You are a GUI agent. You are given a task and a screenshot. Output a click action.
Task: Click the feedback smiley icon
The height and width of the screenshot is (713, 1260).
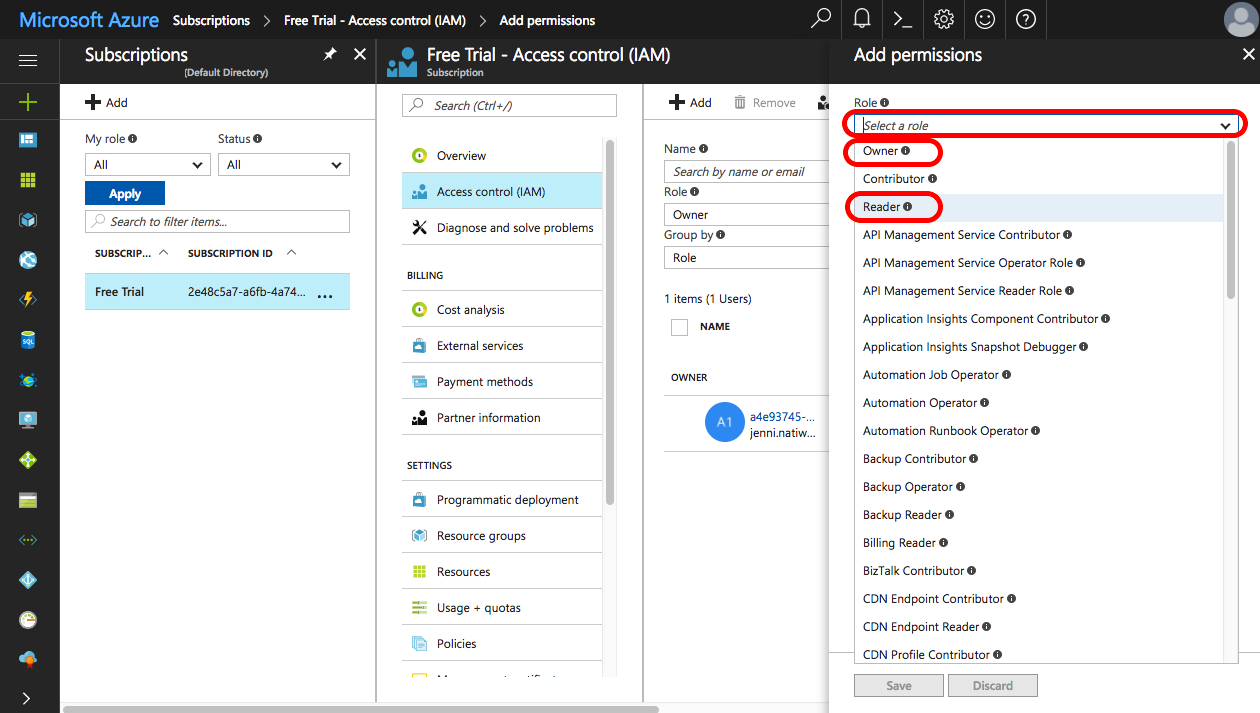tap(985, 19)
